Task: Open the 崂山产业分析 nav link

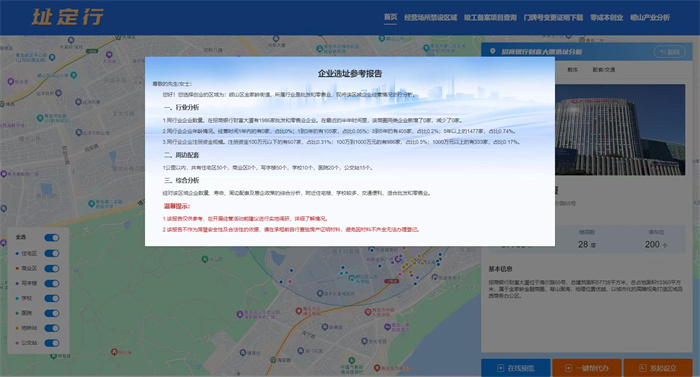Action: [650, 17]
